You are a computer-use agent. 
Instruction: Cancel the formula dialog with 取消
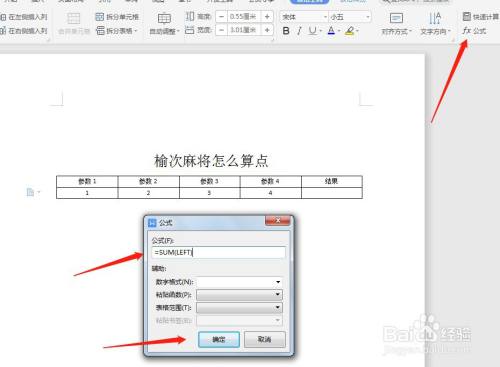265,339
